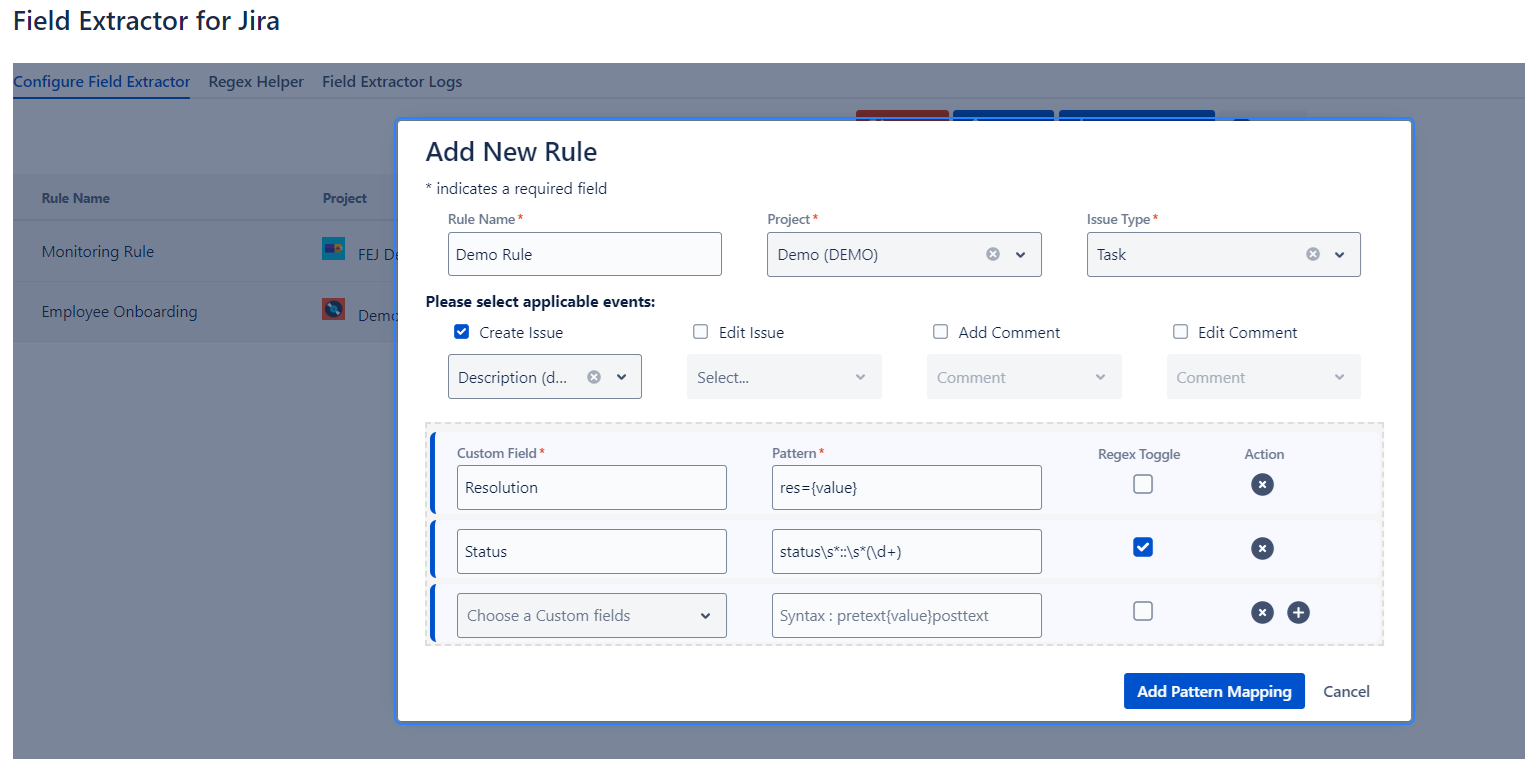Click the Rule Name column header
Screen dimensions: 1525x759
coord(76,198)
